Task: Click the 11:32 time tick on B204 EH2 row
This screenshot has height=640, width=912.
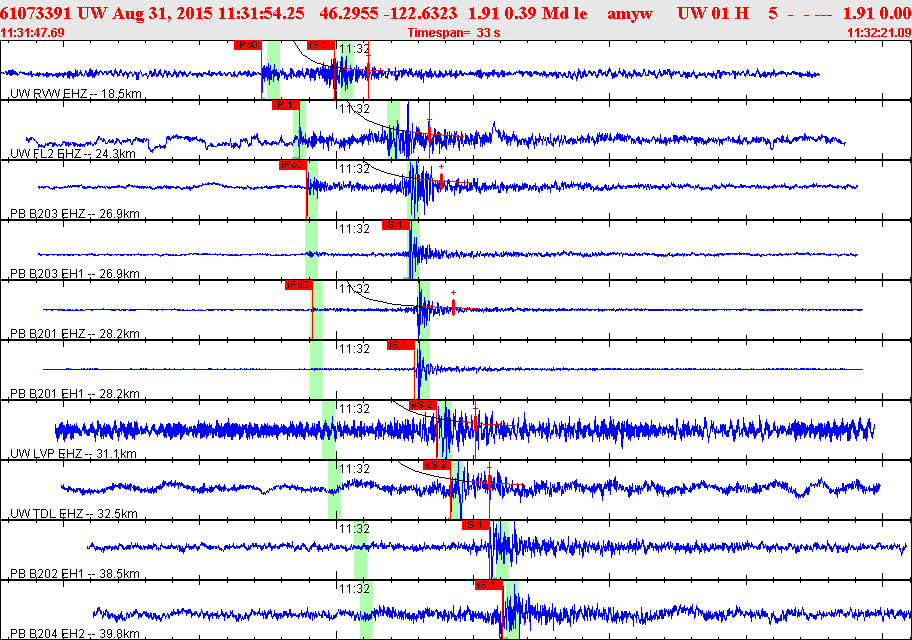Action: pos(354,588)
